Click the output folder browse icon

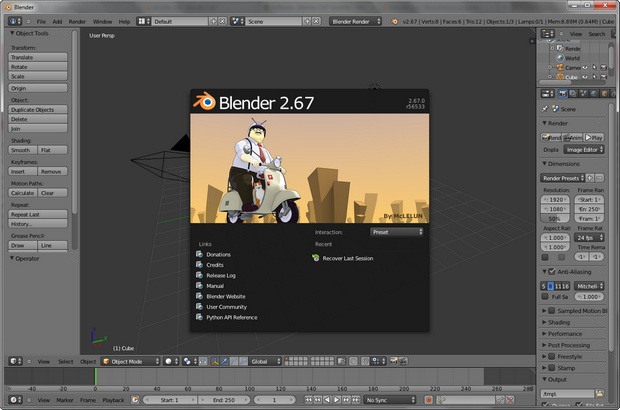[x=600, y=393]
